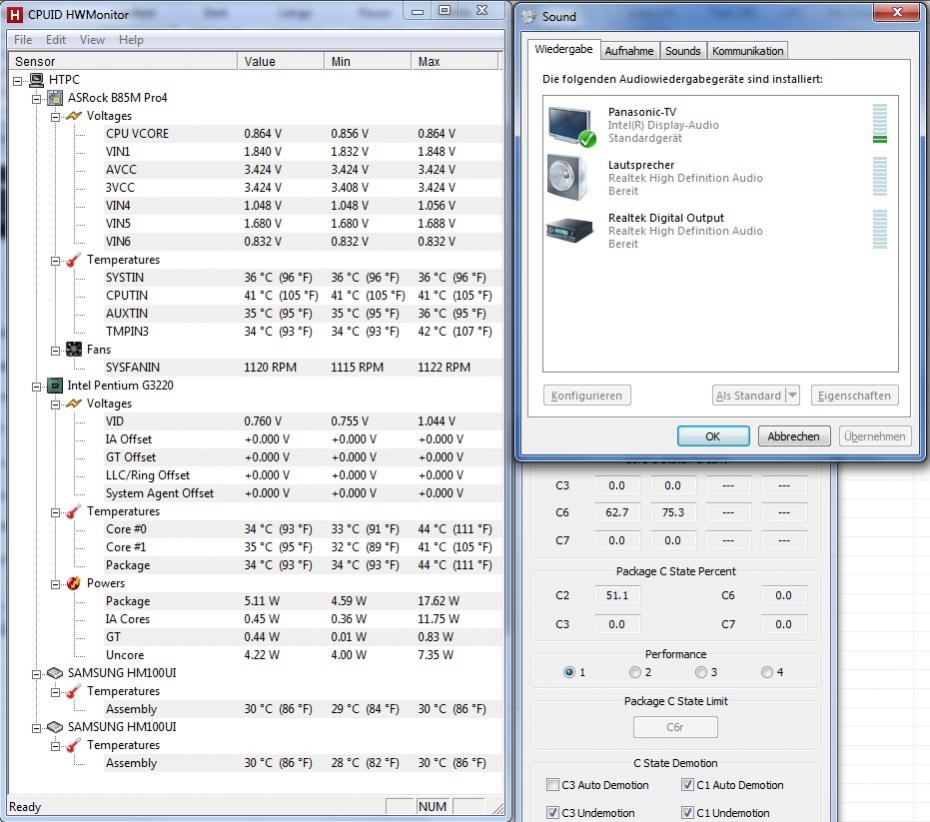Select the HTPC computer icon in the tree
The image size is (930, 822).
tap(37, 79)
